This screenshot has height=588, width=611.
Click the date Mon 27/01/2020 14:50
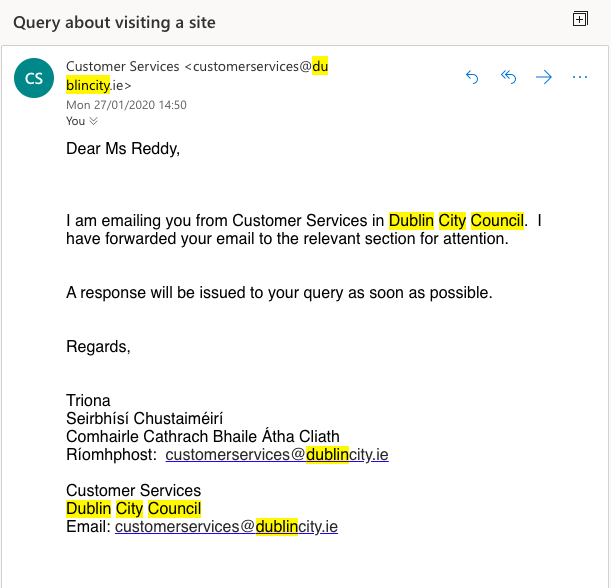click(126, 105)
